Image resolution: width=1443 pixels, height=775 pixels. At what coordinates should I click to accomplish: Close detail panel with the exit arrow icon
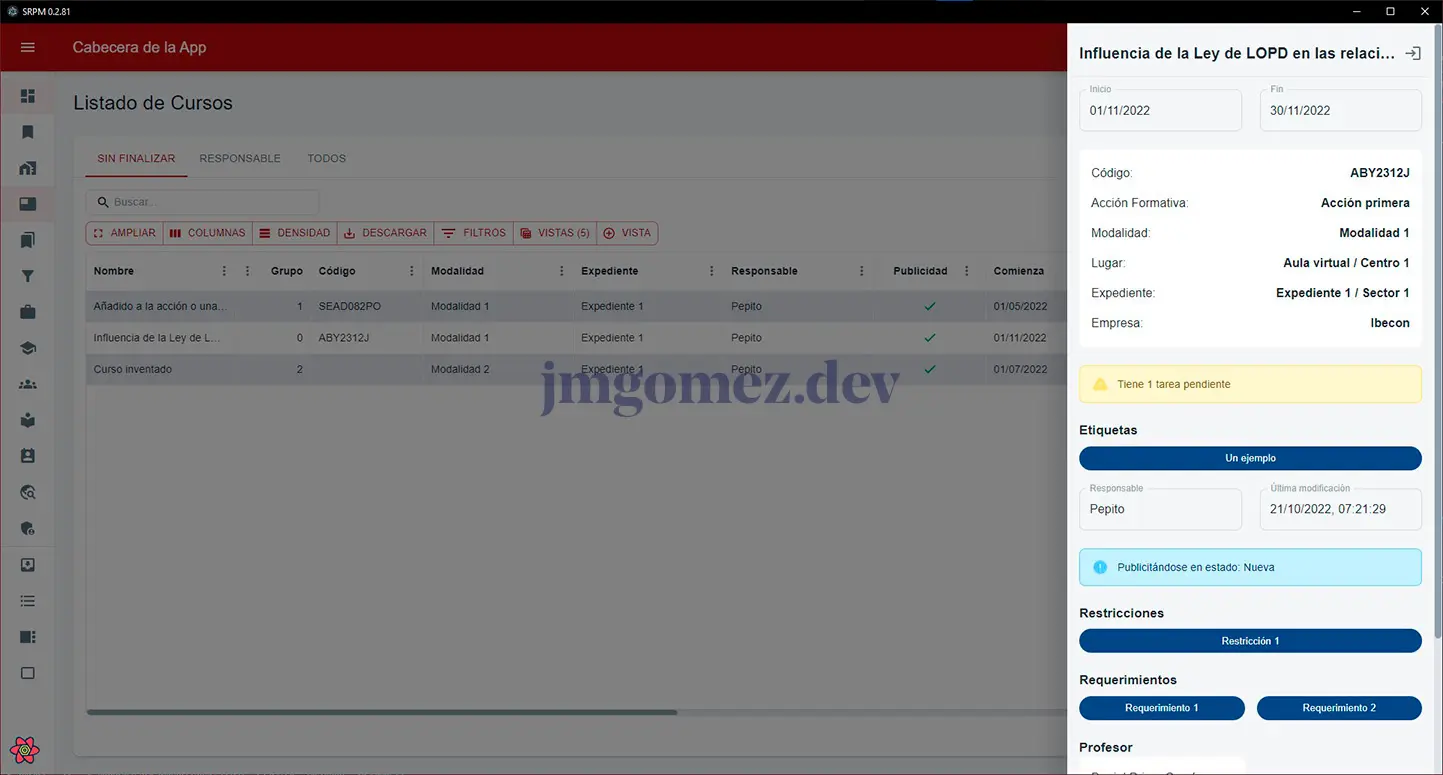pyautogui.click(x=1412, y=54)
